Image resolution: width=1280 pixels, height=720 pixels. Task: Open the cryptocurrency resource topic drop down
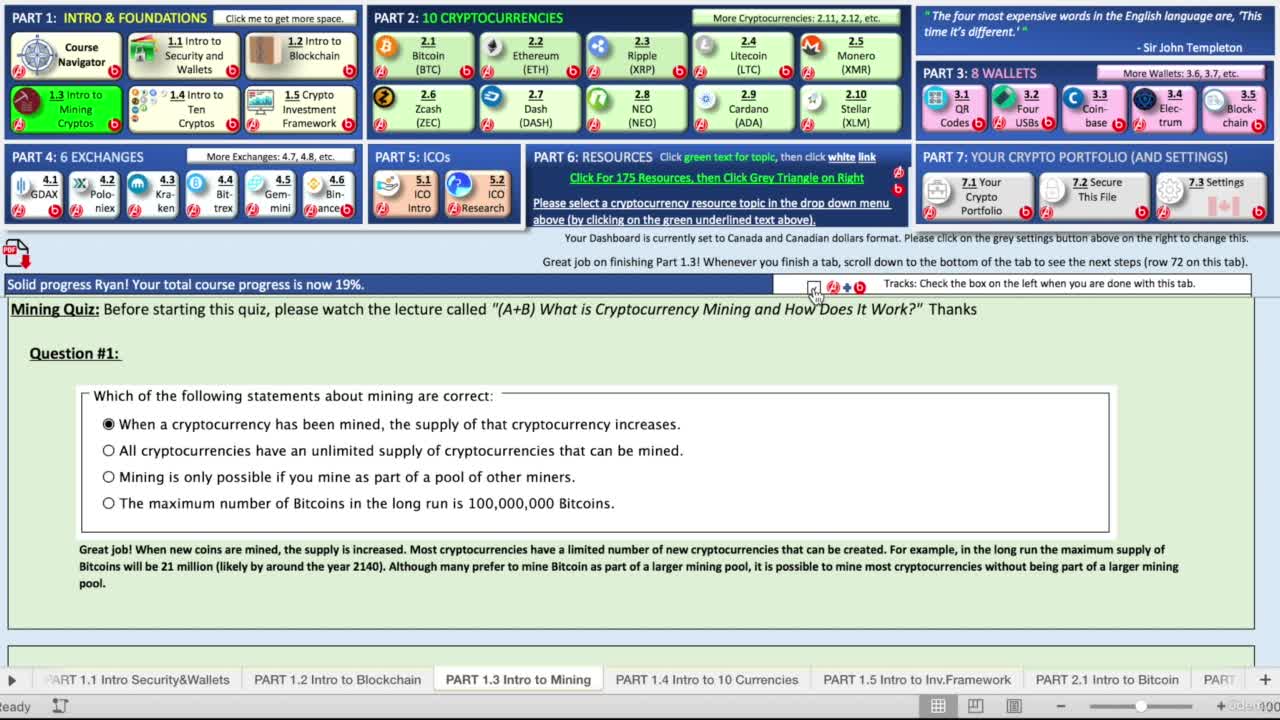pos(711,211)
